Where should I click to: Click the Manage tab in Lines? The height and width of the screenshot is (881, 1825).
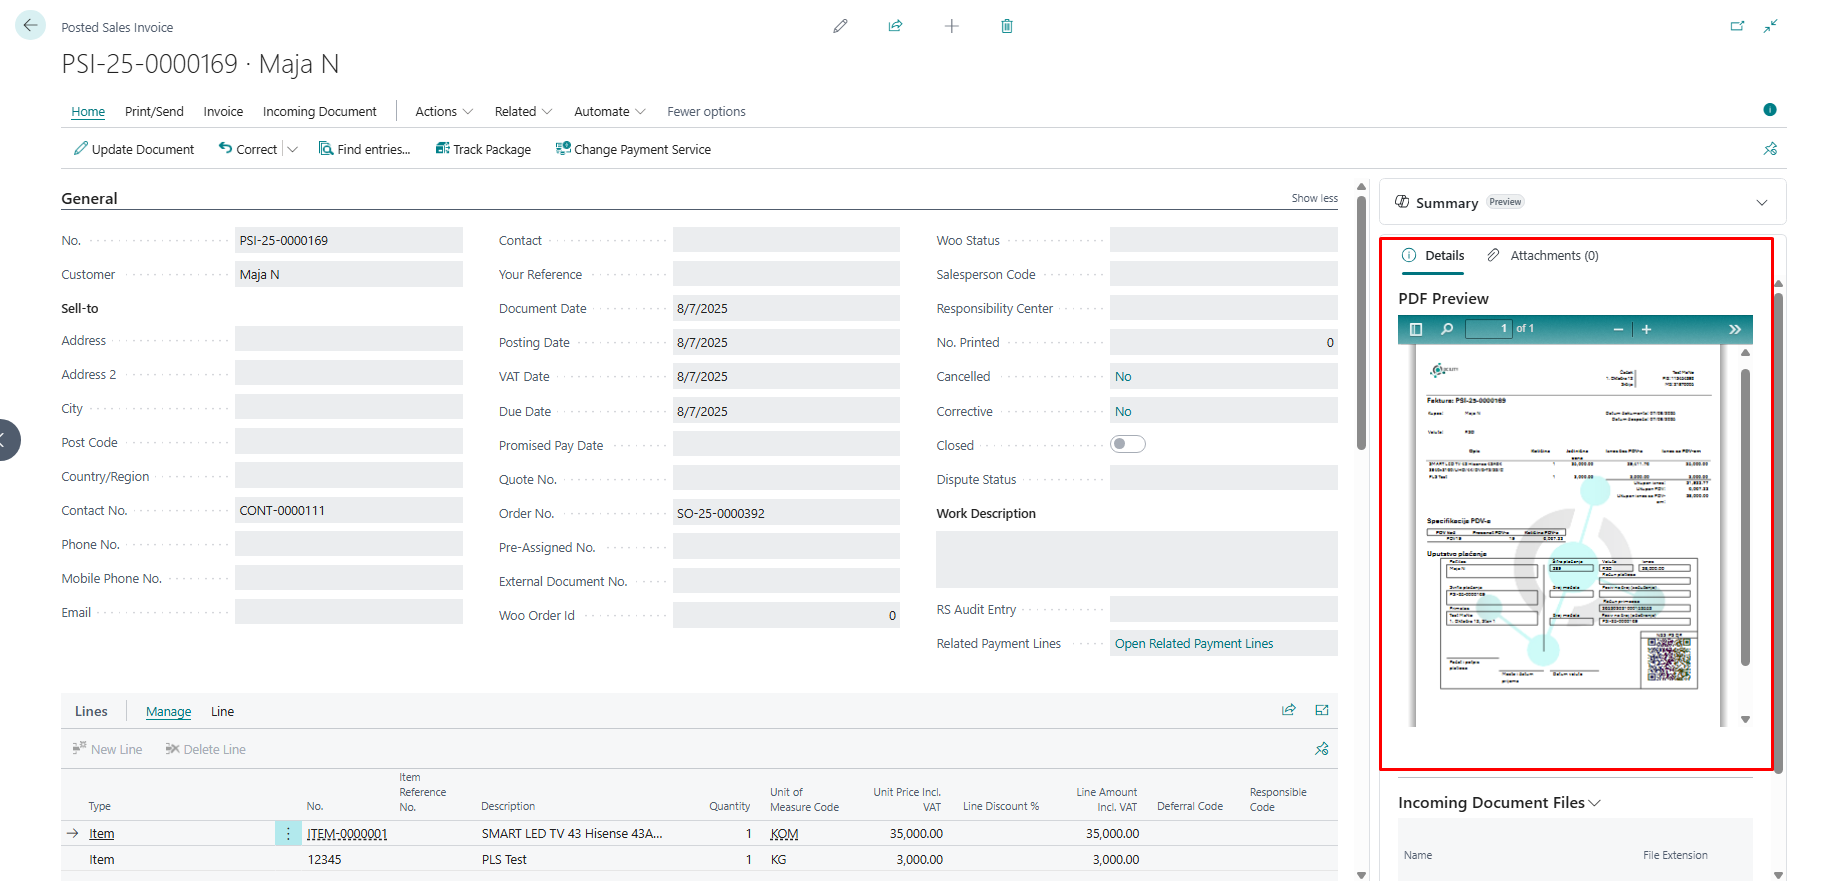168,712
